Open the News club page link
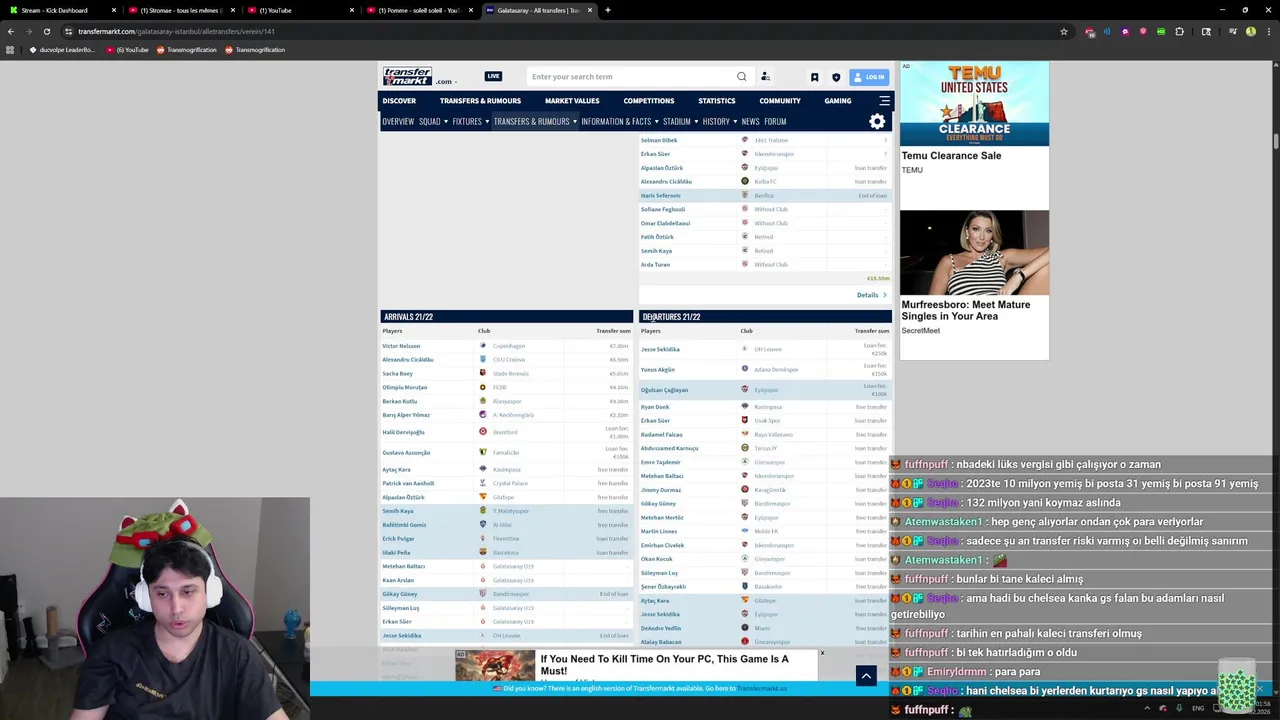The width and height of the screenshot is (1280, 720). [x=750, y=121]
